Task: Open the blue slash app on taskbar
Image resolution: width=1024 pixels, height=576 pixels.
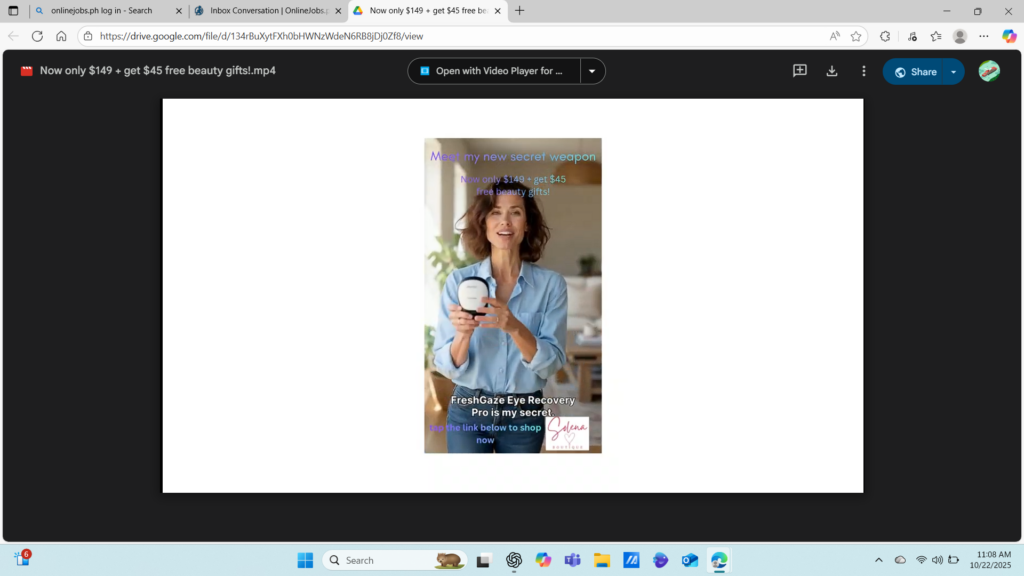Action: pyautogui.click(x=632, y=560)
